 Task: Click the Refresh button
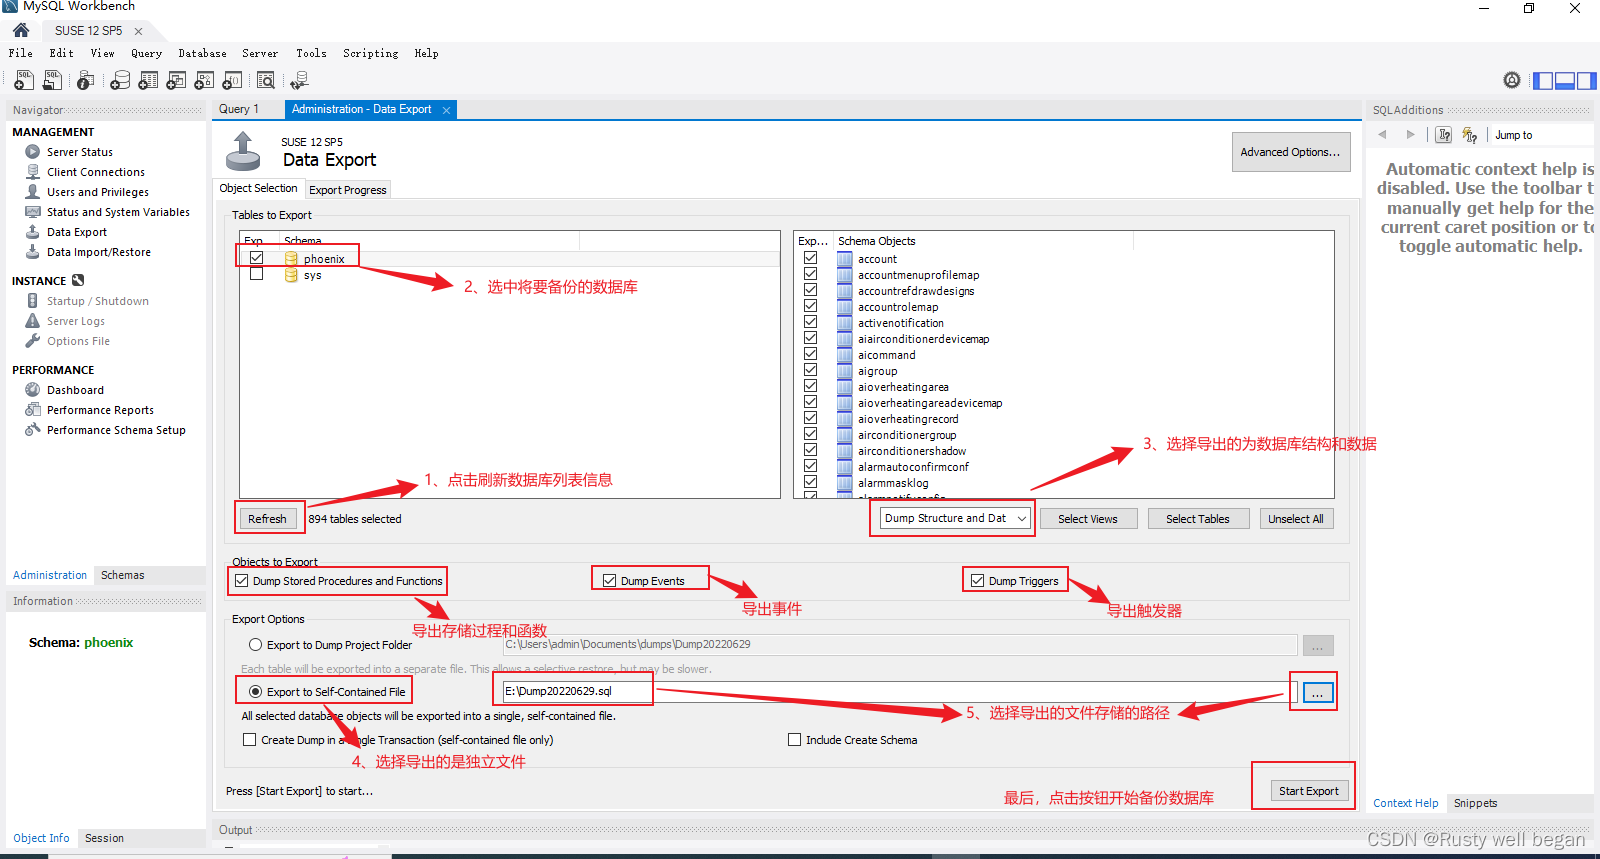tap(267, 519)
